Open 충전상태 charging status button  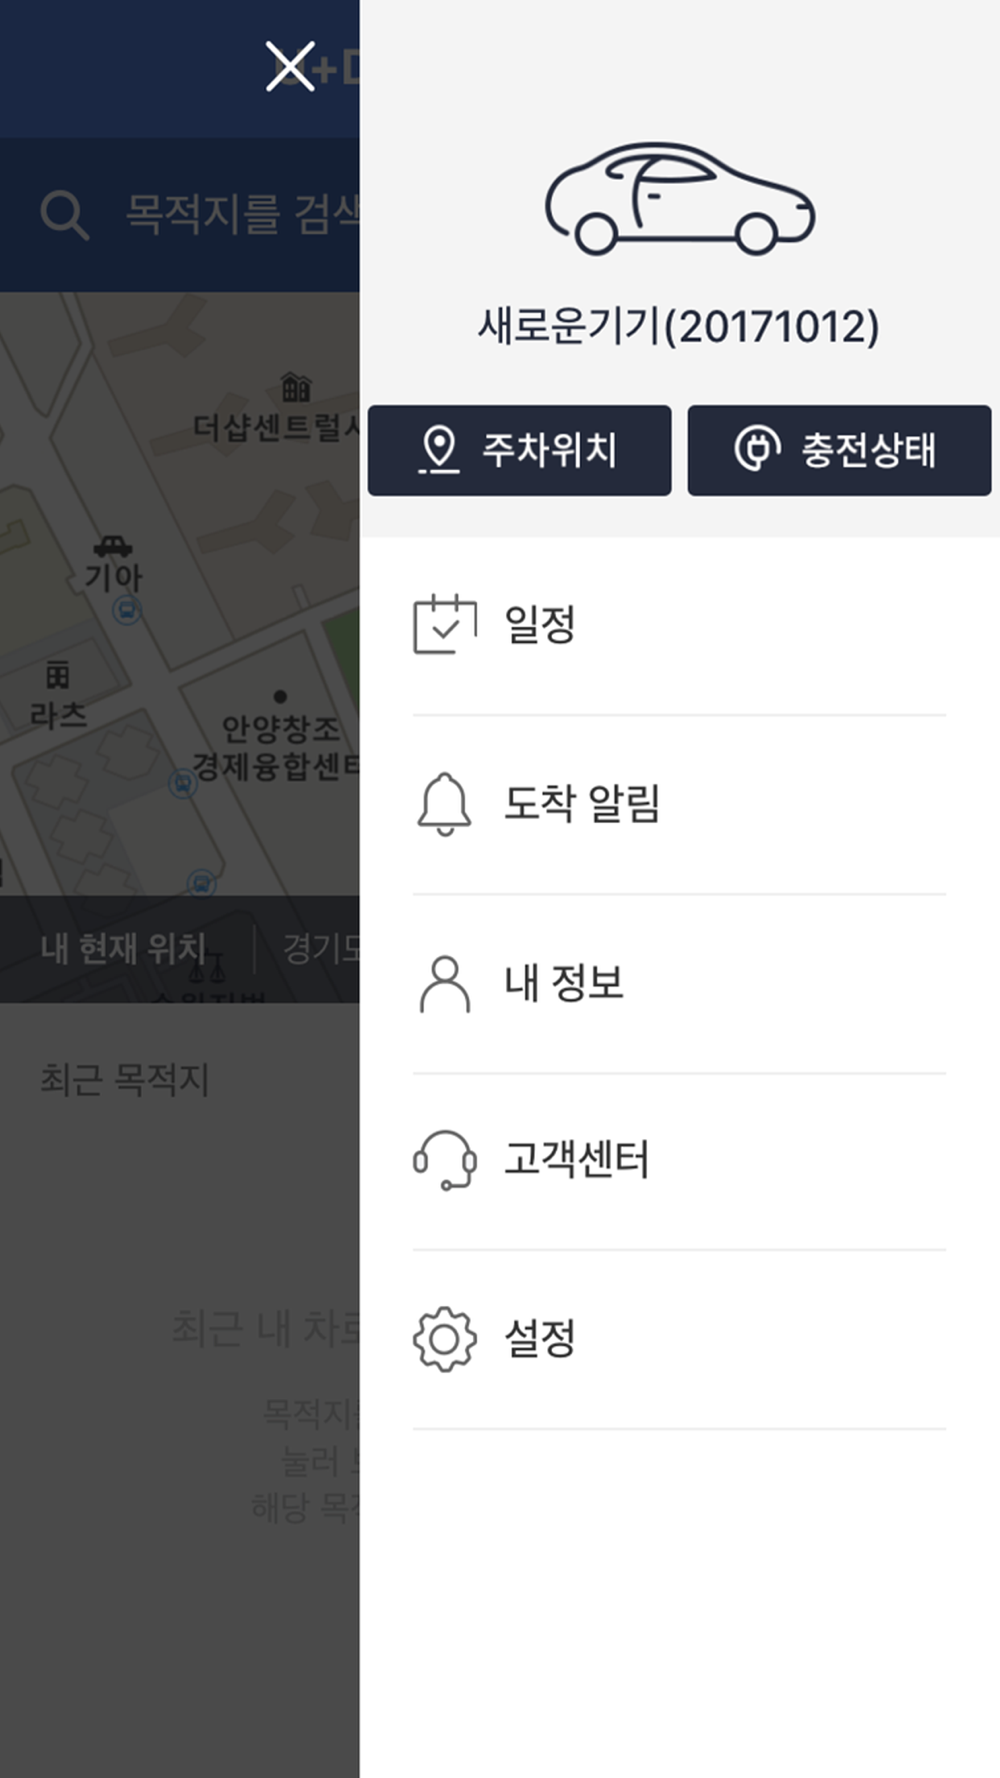[839, 450]
